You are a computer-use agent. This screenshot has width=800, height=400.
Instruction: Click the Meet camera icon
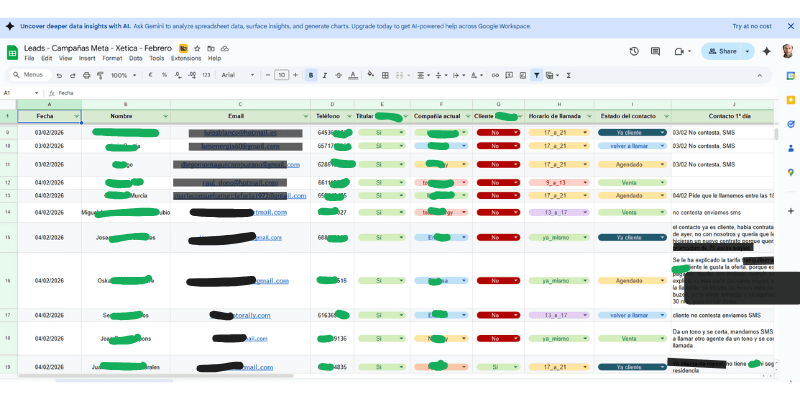click(679, 51)
